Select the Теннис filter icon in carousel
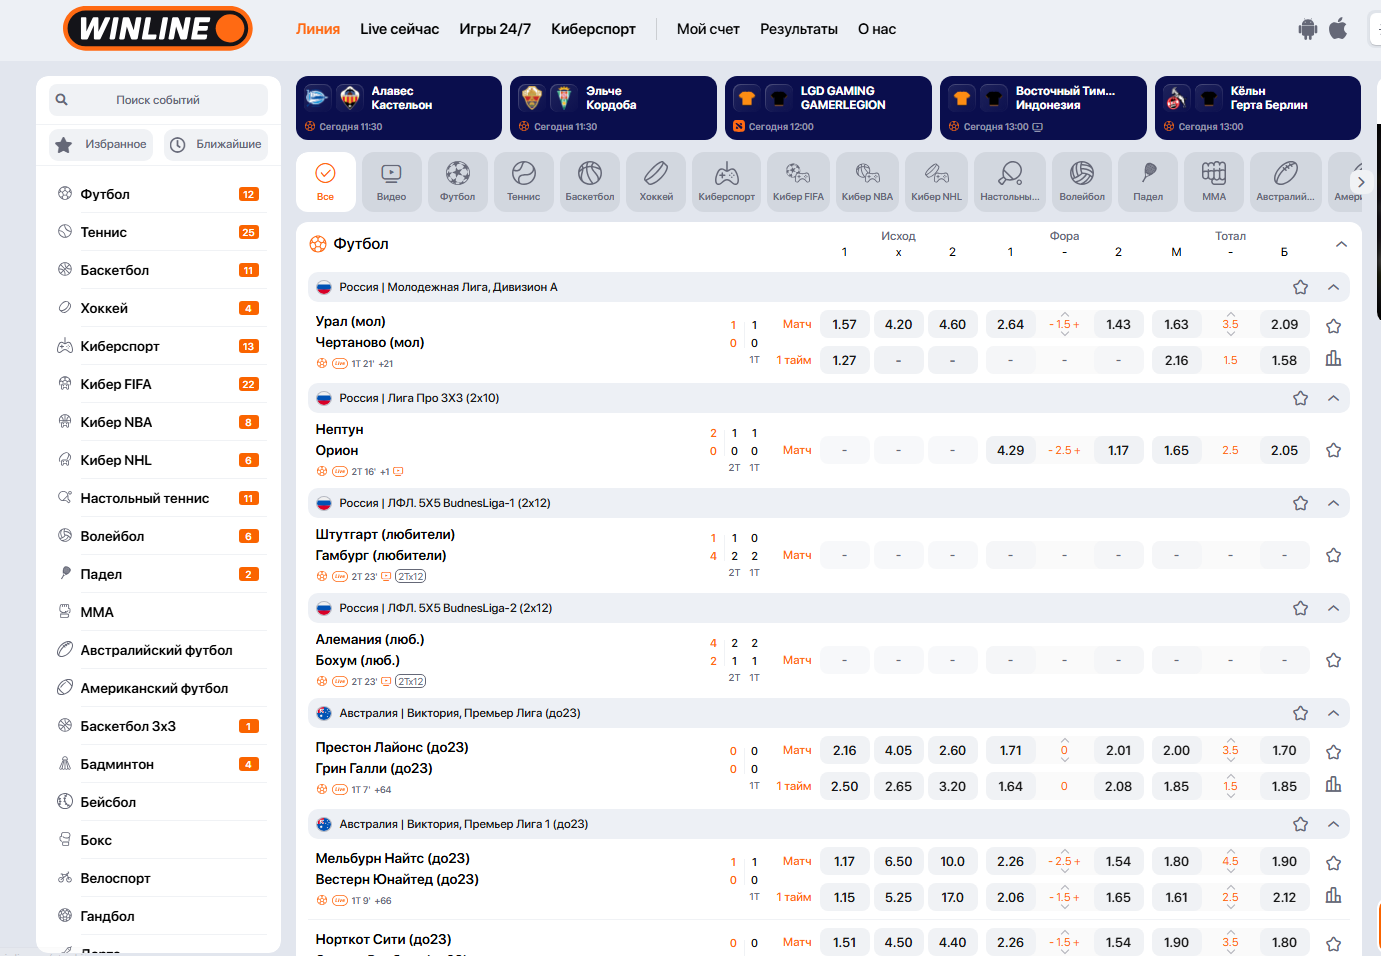 [x=523, y=182]
